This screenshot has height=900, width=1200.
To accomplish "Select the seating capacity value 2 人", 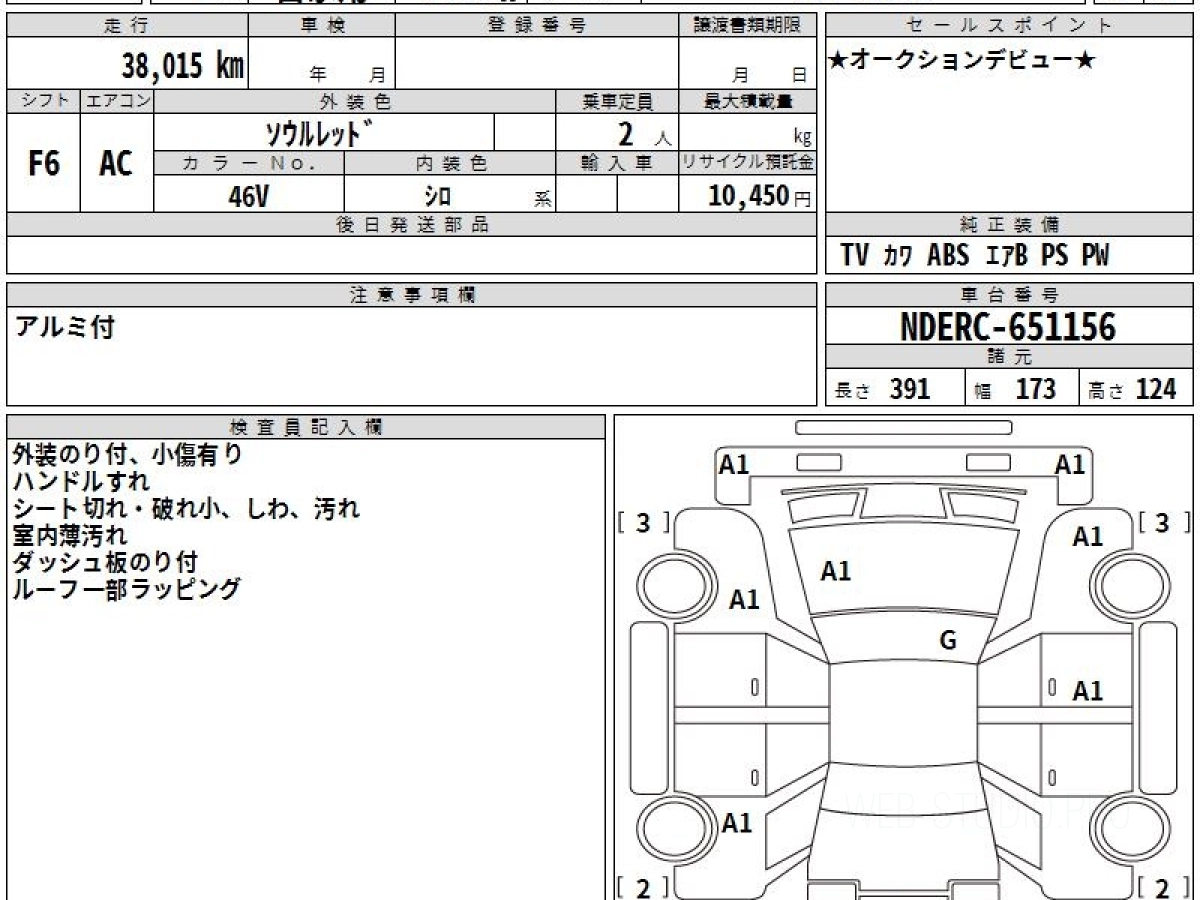I will (644, 133).
